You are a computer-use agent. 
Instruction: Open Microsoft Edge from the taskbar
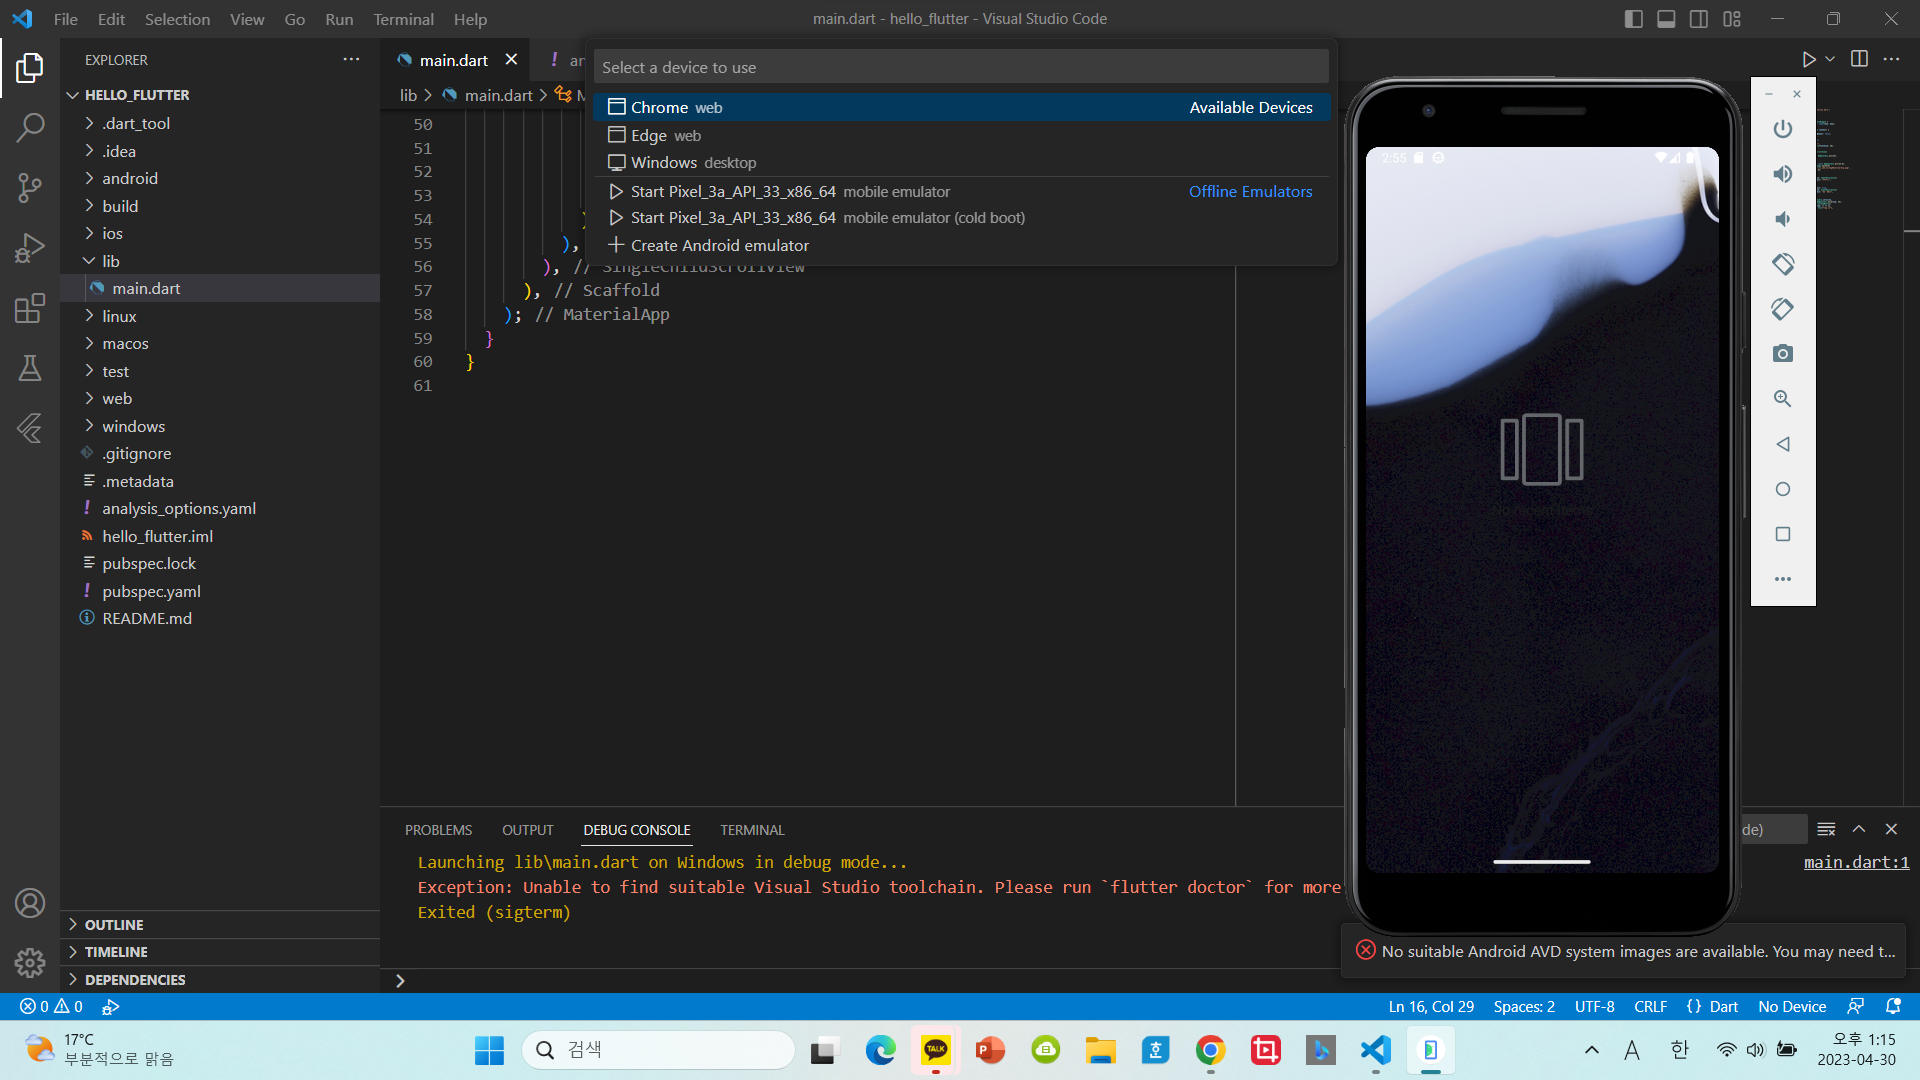point(881,1050)
